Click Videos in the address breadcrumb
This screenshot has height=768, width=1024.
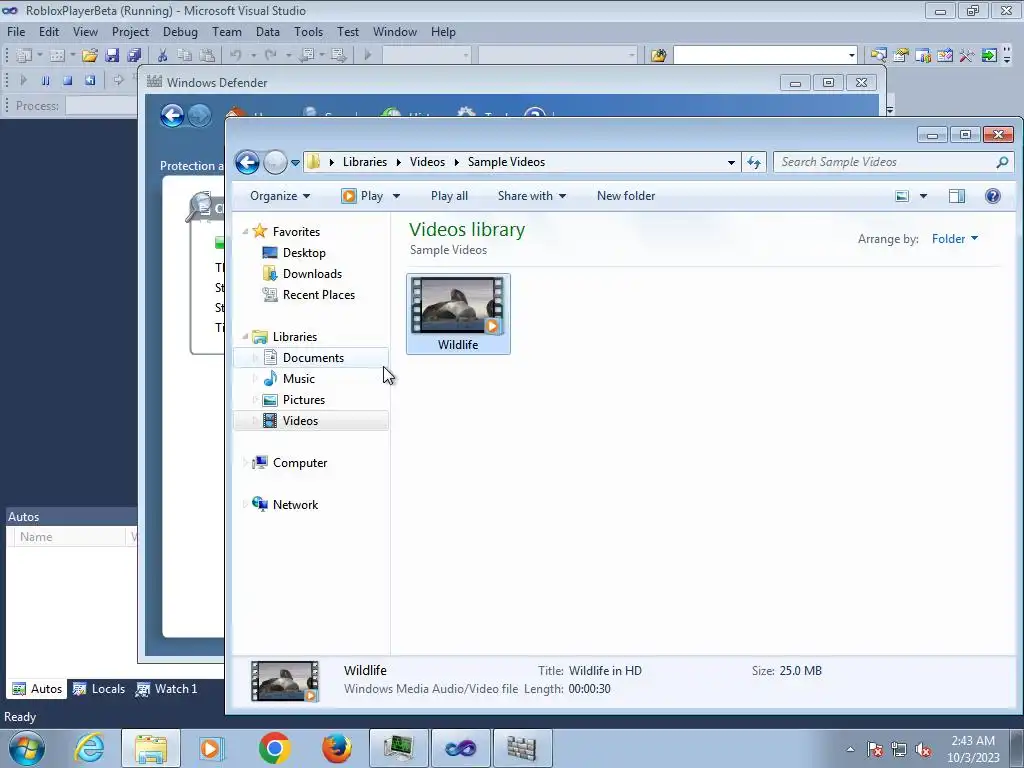[x=427, y=162]
